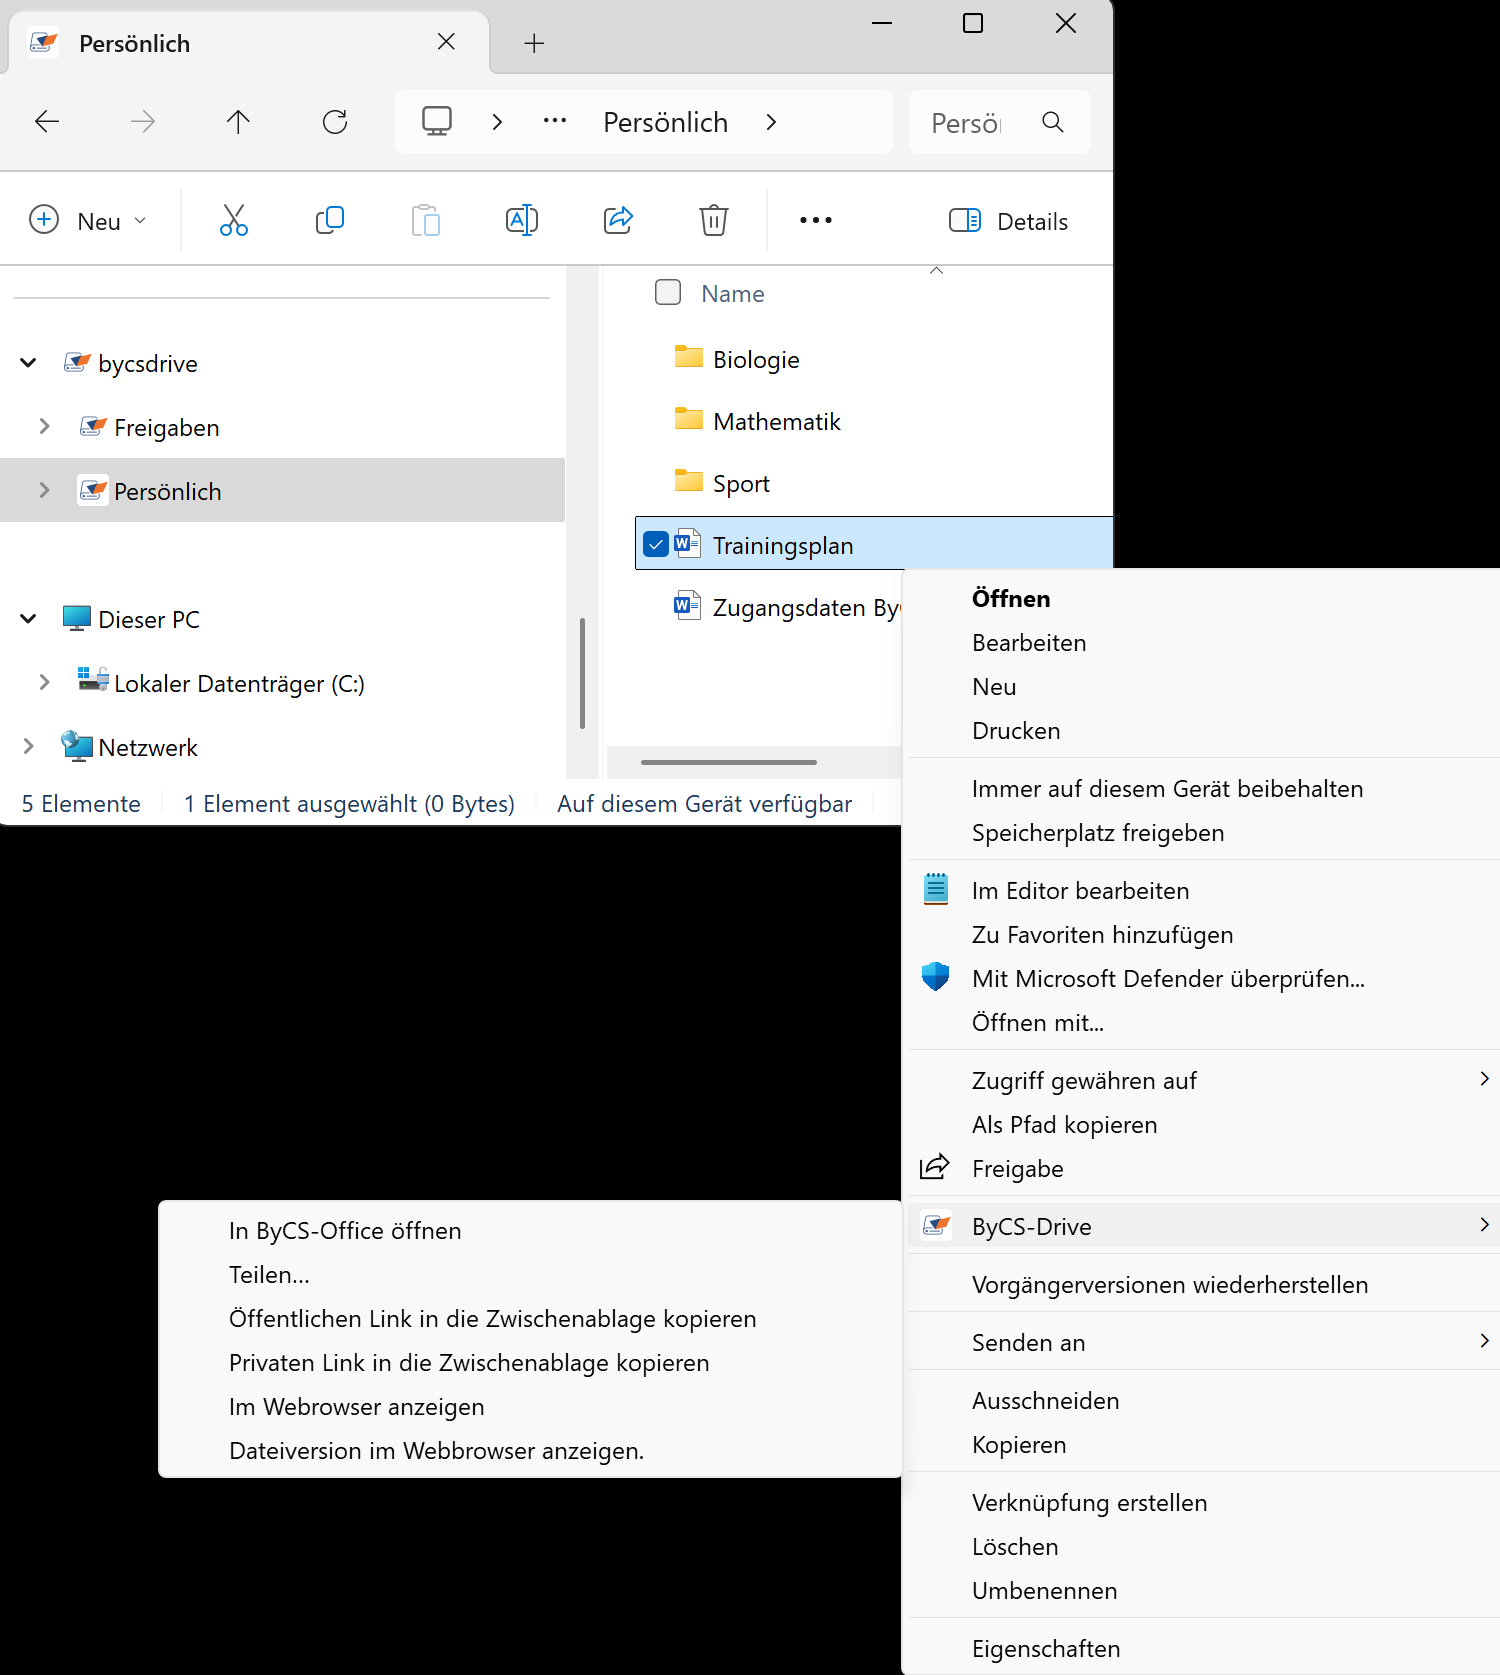This screenshot has width=1500, height=1675.
Task: Select 'In ByCS-Office öffnen' from submenu
Action: pyautogui.click(x=345, y=1231)
